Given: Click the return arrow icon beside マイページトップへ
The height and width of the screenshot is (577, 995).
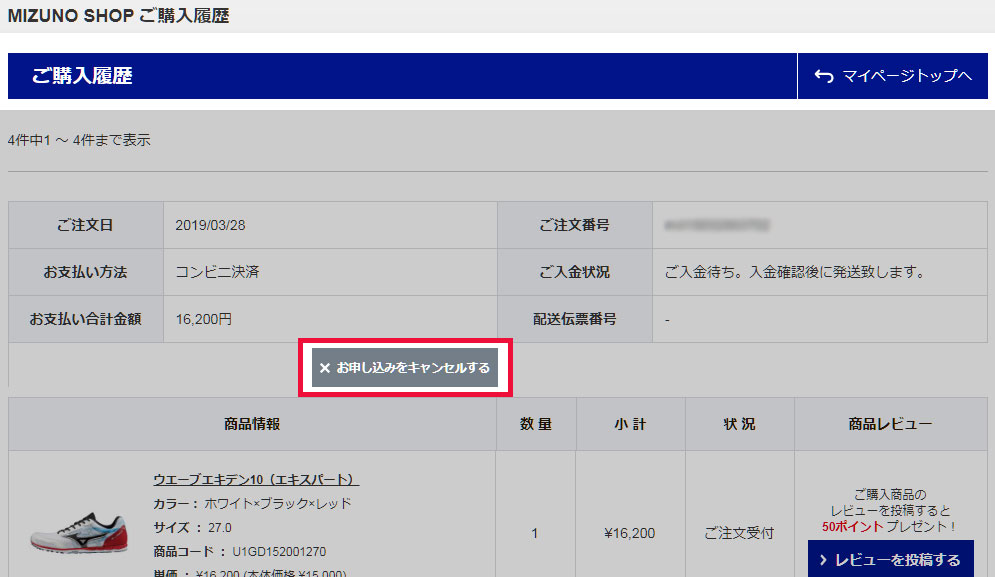Looking at the screenshot, I should [824, 76].
